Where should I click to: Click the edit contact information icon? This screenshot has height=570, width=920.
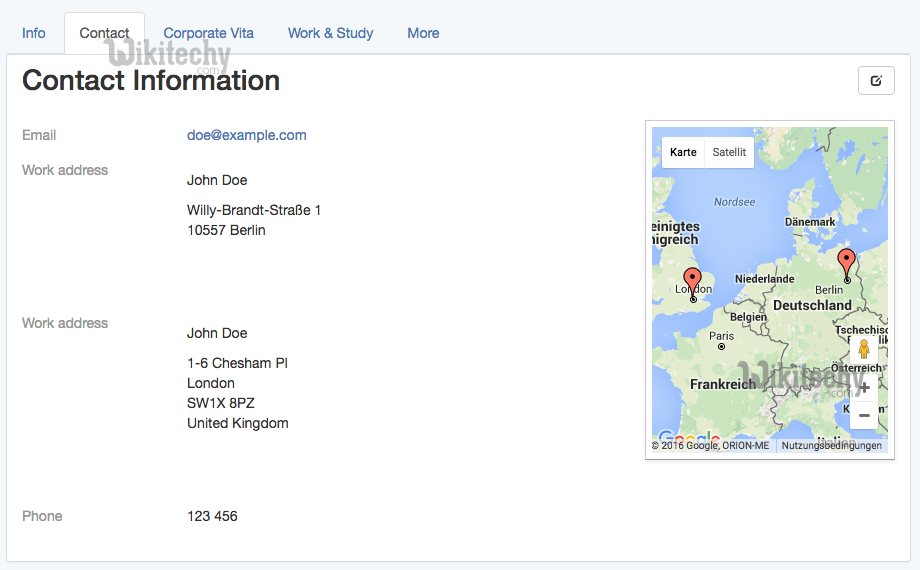[876, 81]
